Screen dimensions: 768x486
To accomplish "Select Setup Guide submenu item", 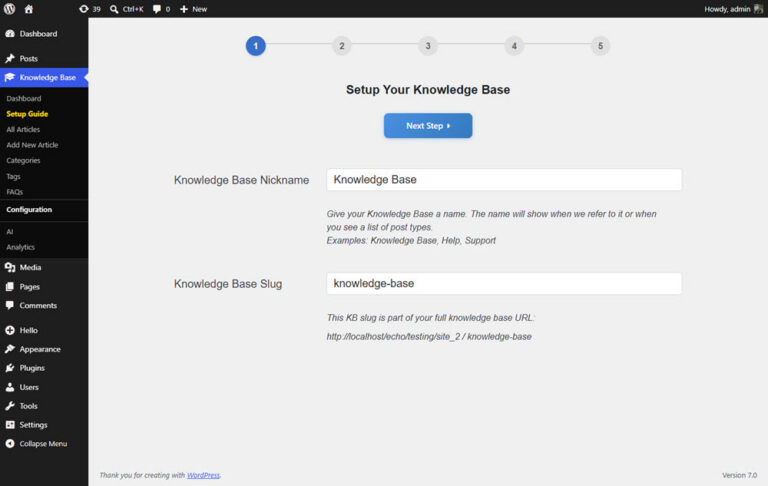I will [x=27, y=114].
